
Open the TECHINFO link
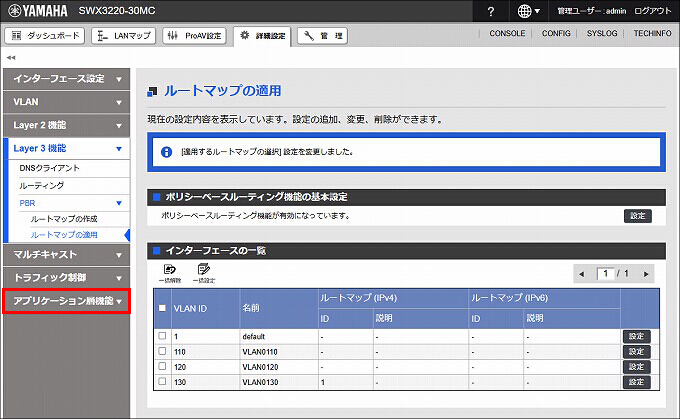pyautogui.click(x=652, y=33)
